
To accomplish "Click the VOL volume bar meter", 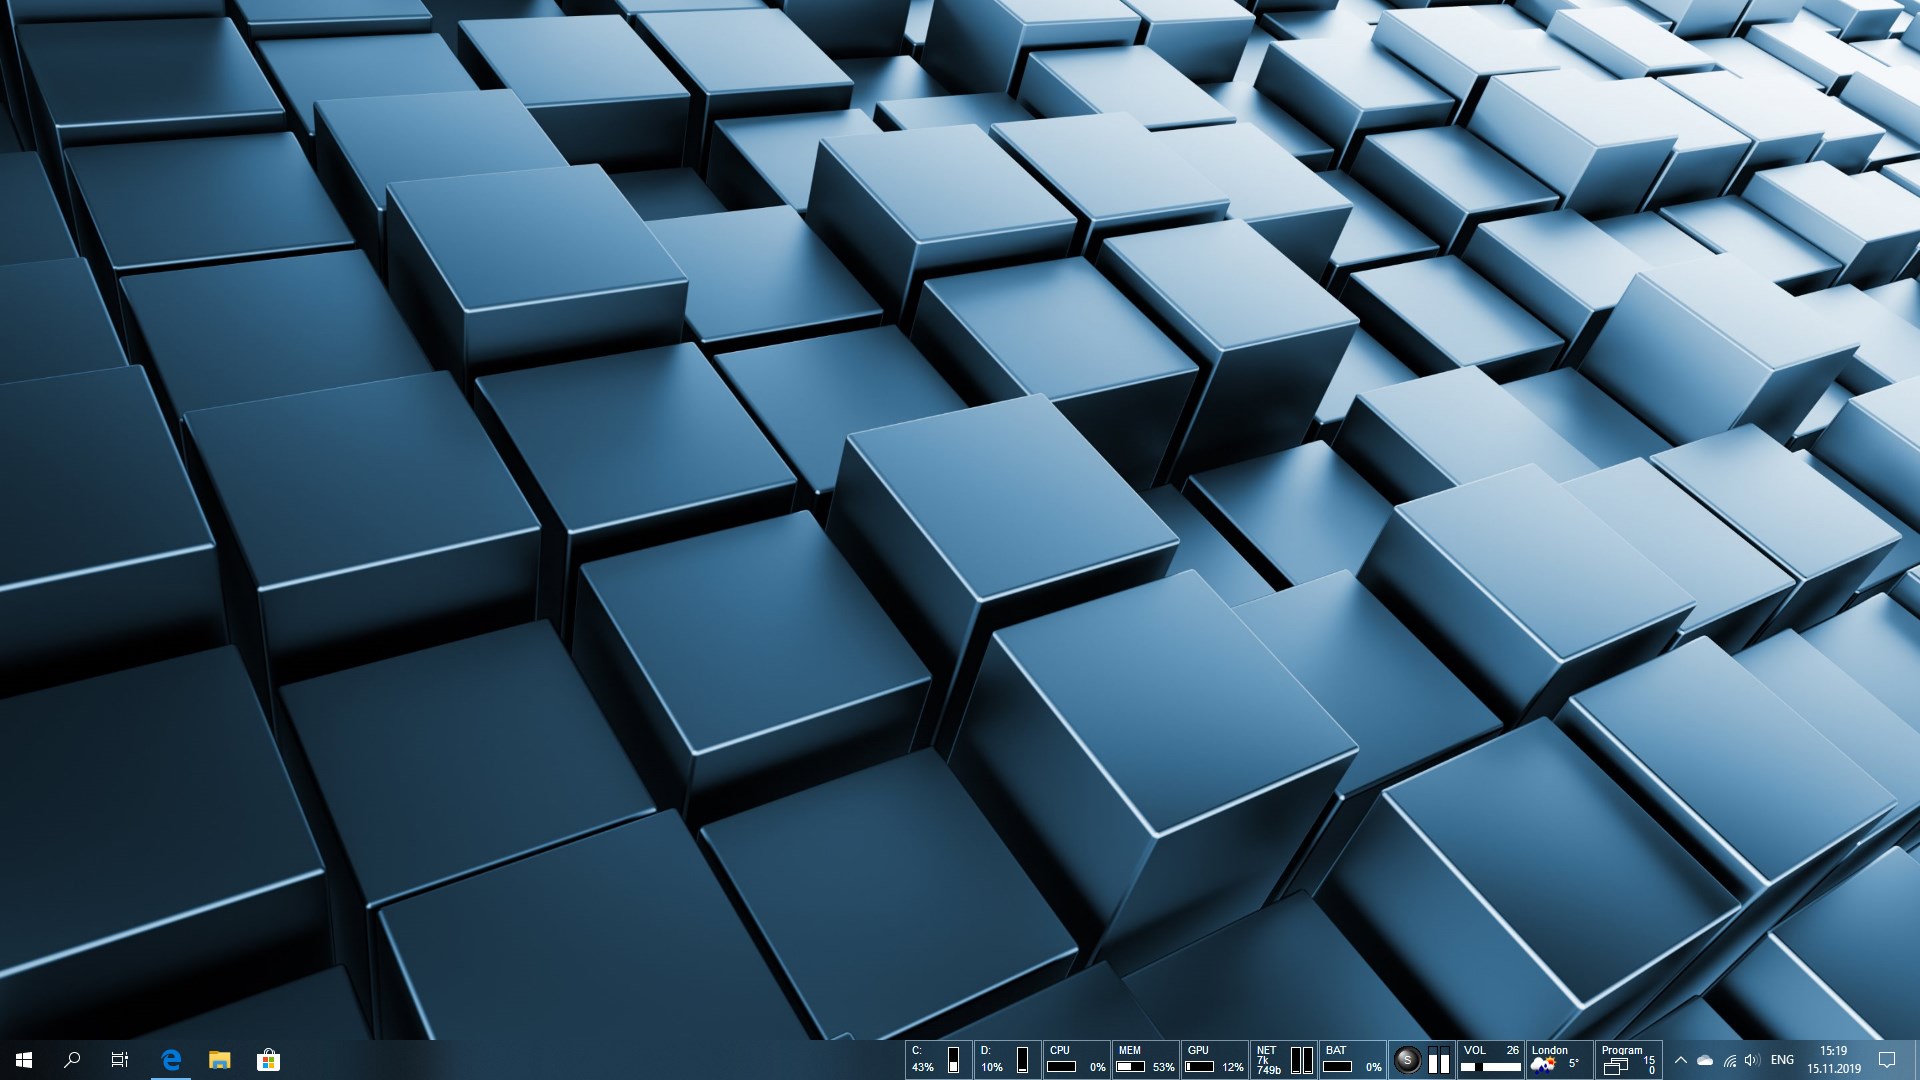I will click(x=1490, y=1060).
